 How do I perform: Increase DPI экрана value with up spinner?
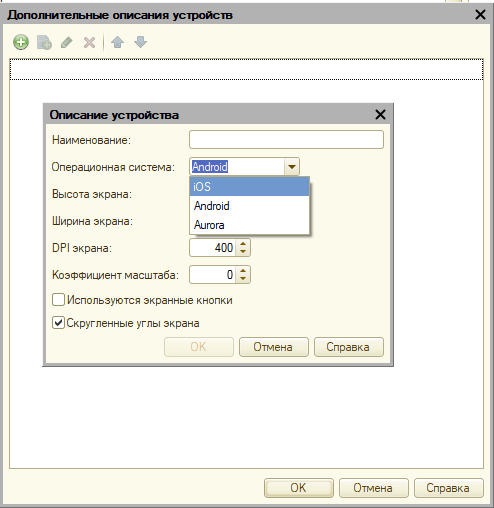pos(243,244)
